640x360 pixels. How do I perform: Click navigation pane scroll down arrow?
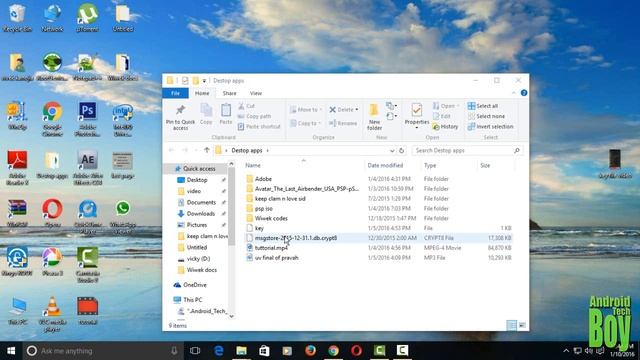(x=231, y=316)
